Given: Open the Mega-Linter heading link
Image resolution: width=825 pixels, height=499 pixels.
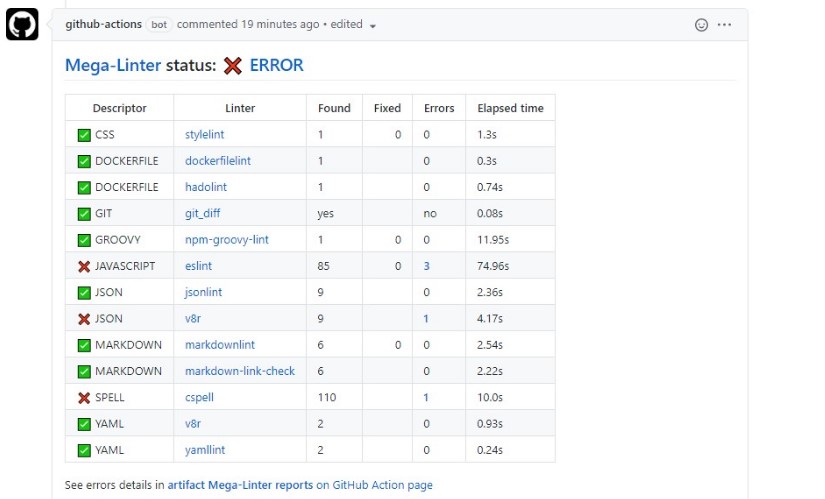Looking at the screenshot, I should [x=113, y=66].
